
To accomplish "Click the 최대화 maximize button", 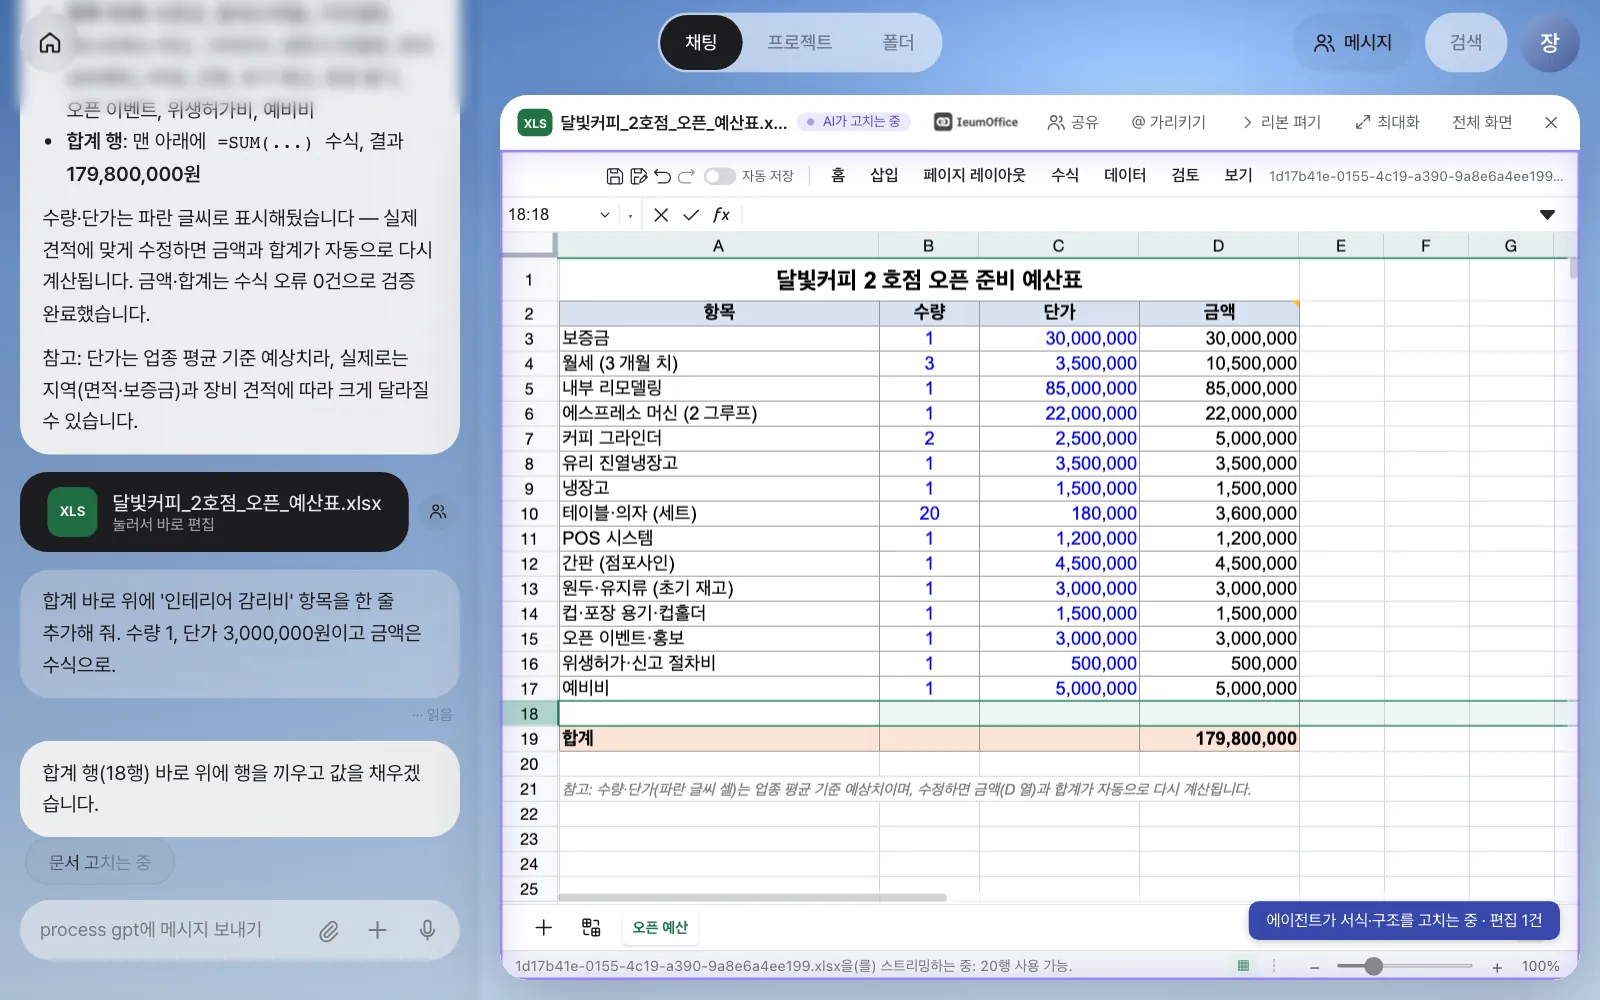I will coord(1387,122).
